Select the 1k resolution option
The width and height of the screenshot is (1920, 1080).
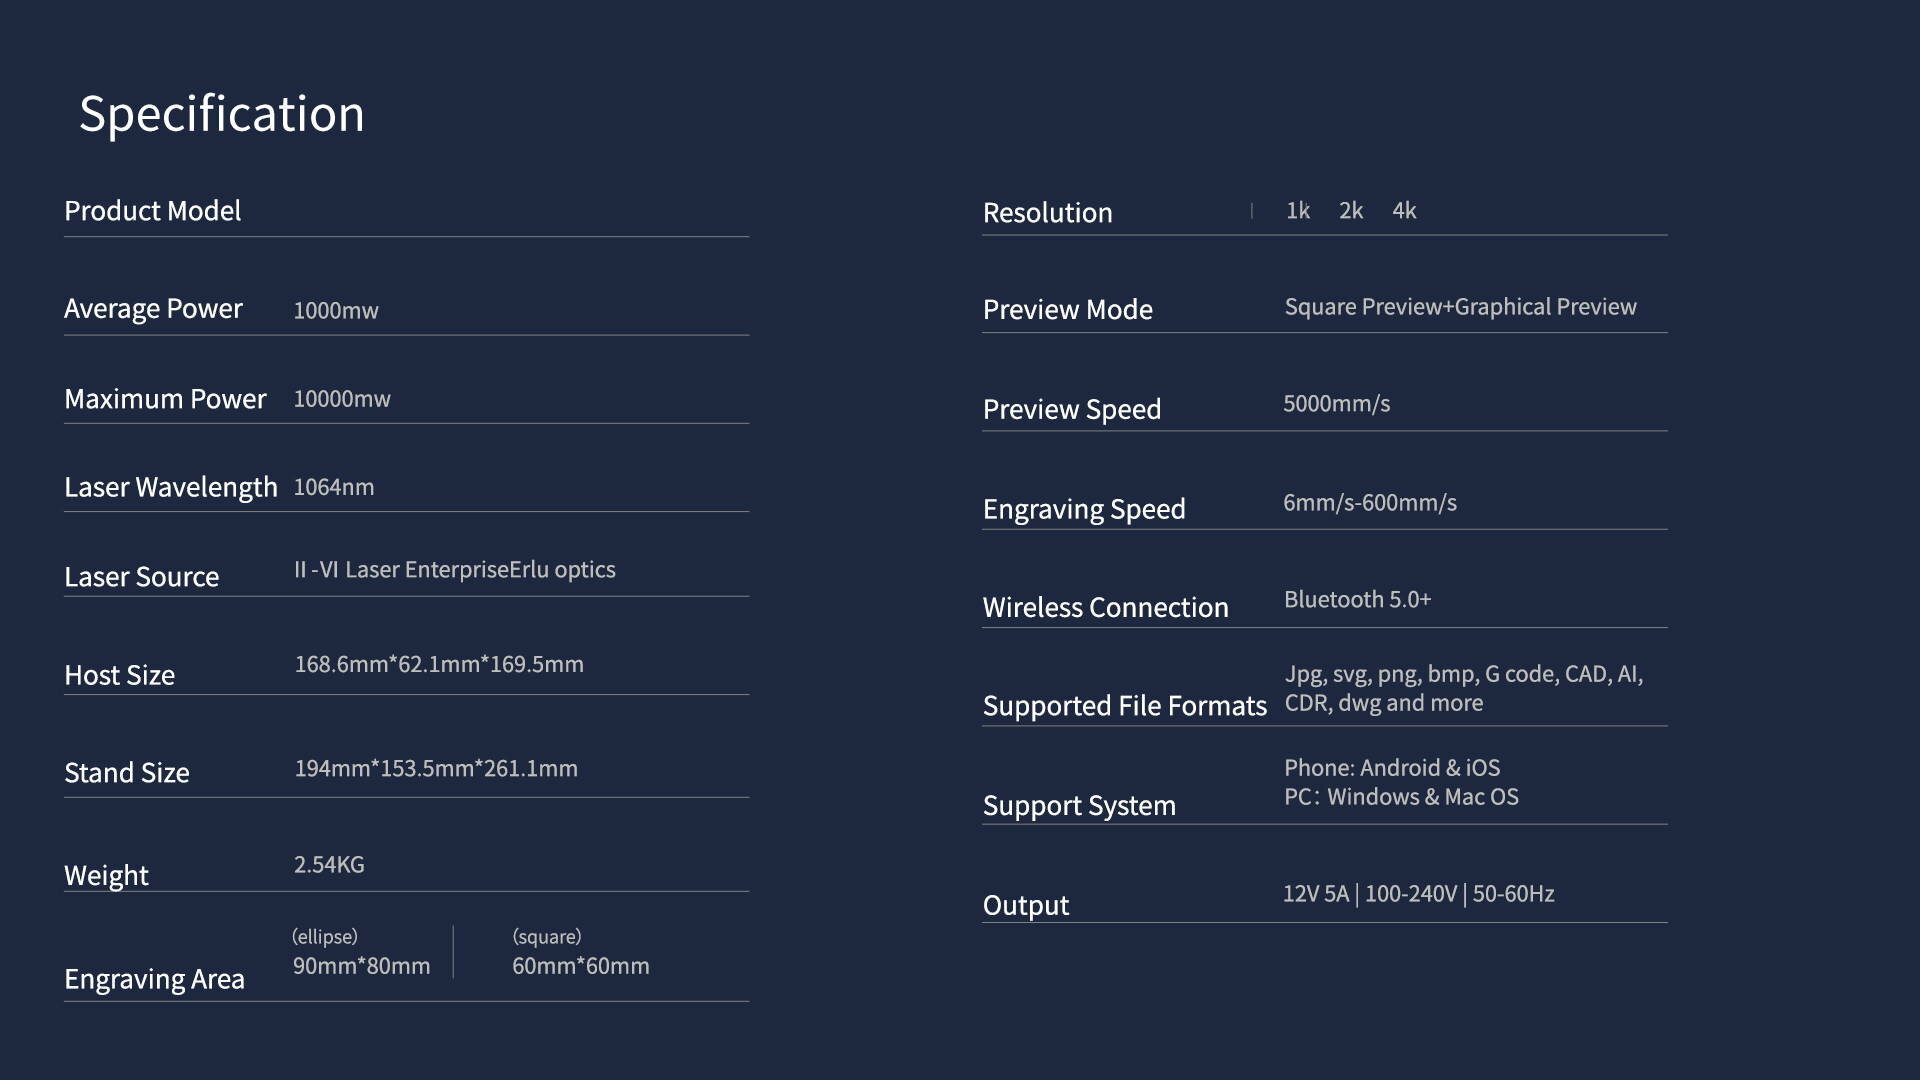click(1297, 211)
